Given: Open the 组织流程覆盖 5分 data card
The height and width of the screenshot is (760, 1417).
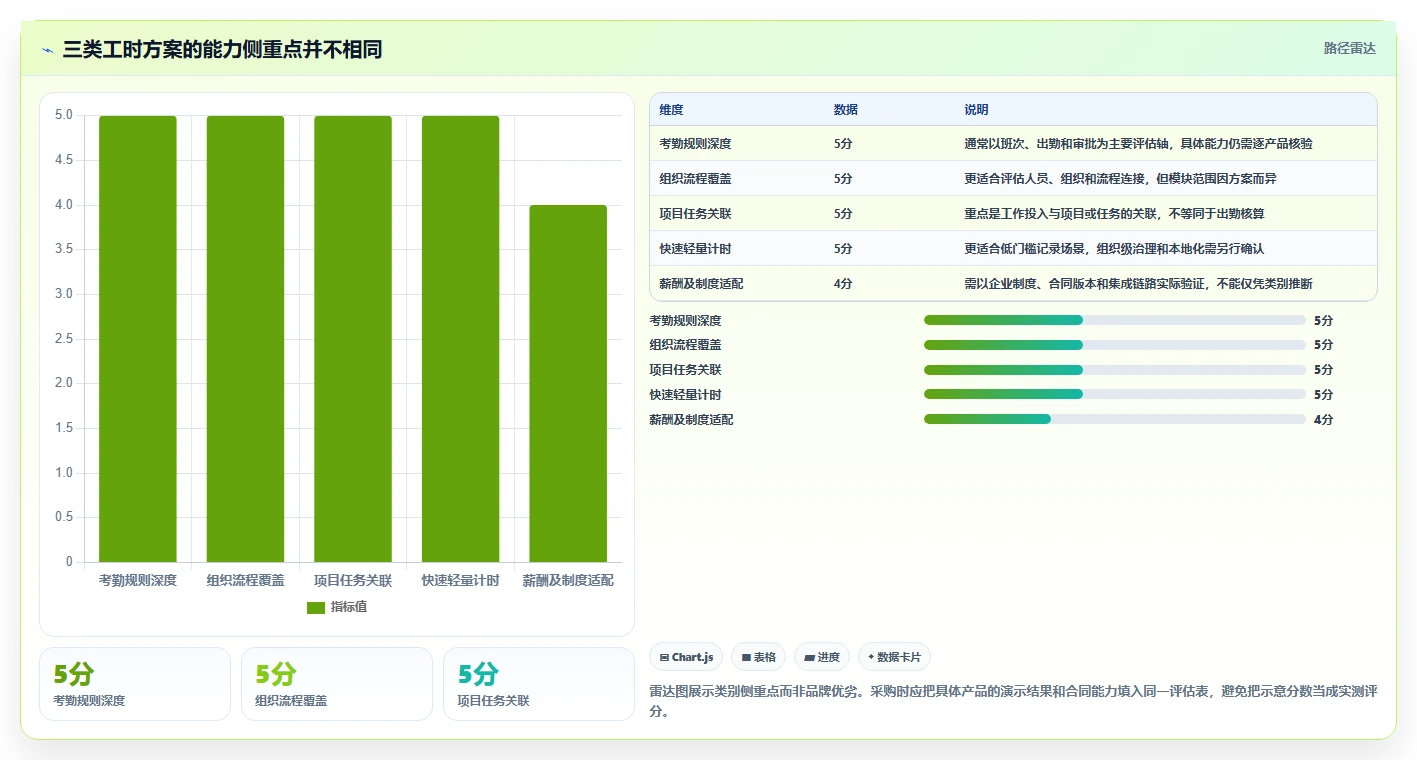Looking at the screenshot, I should pyautogui.click(x=337, y=684).
